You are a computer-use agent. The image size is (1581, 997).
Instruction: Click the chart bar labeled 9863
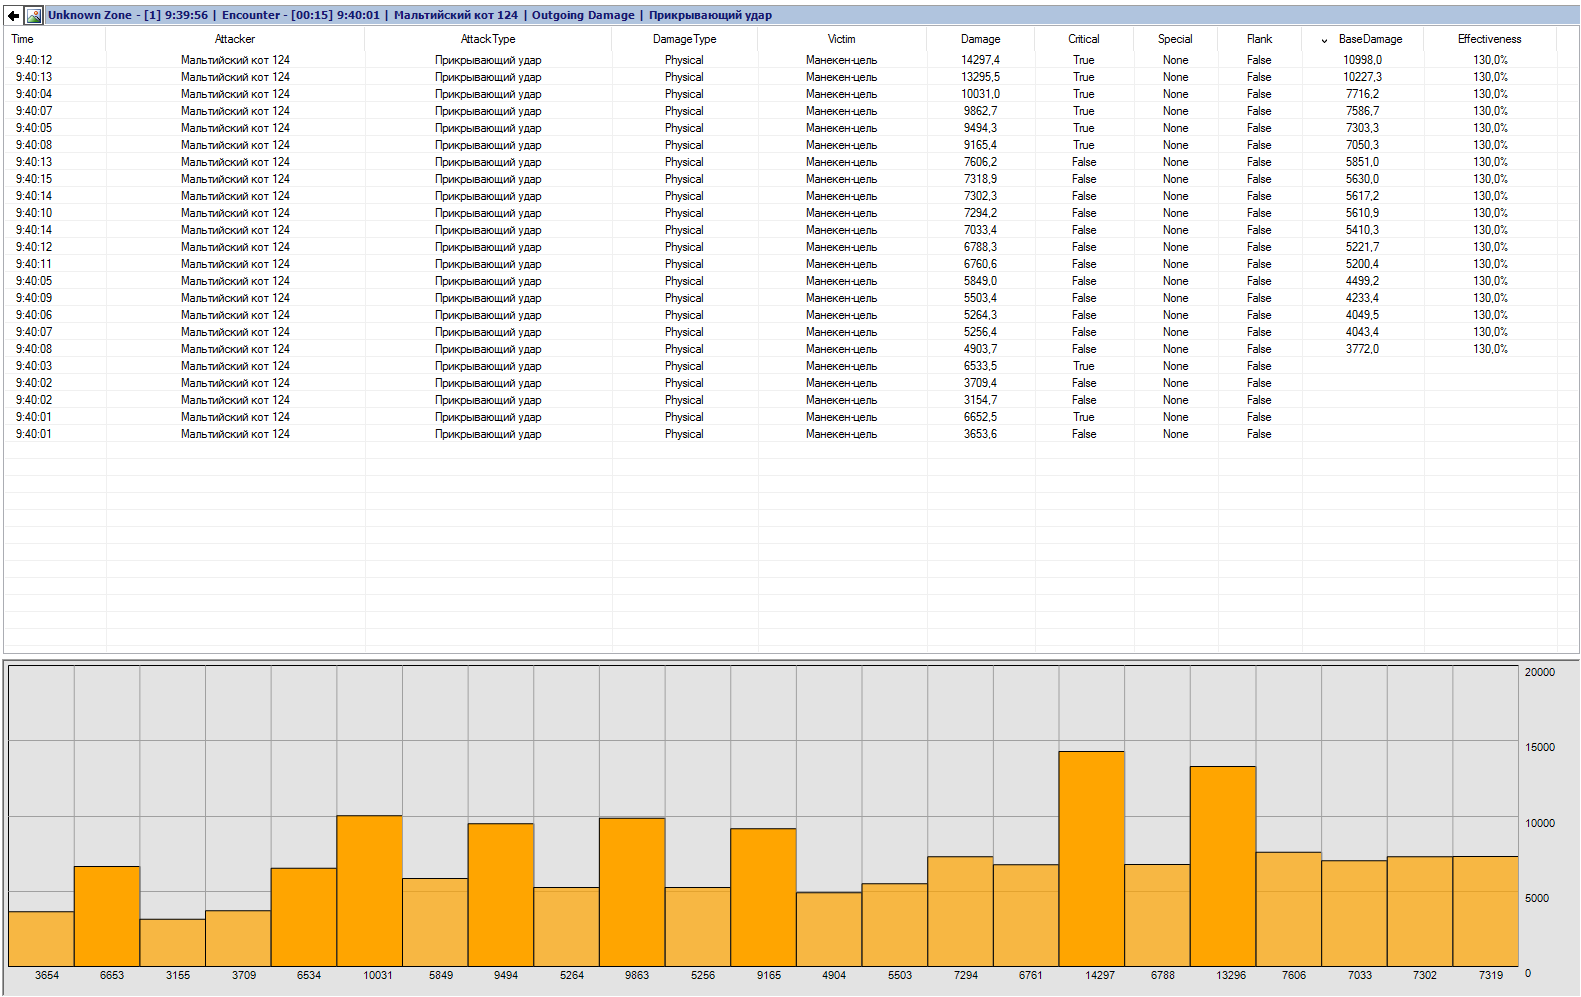[632, 892]
